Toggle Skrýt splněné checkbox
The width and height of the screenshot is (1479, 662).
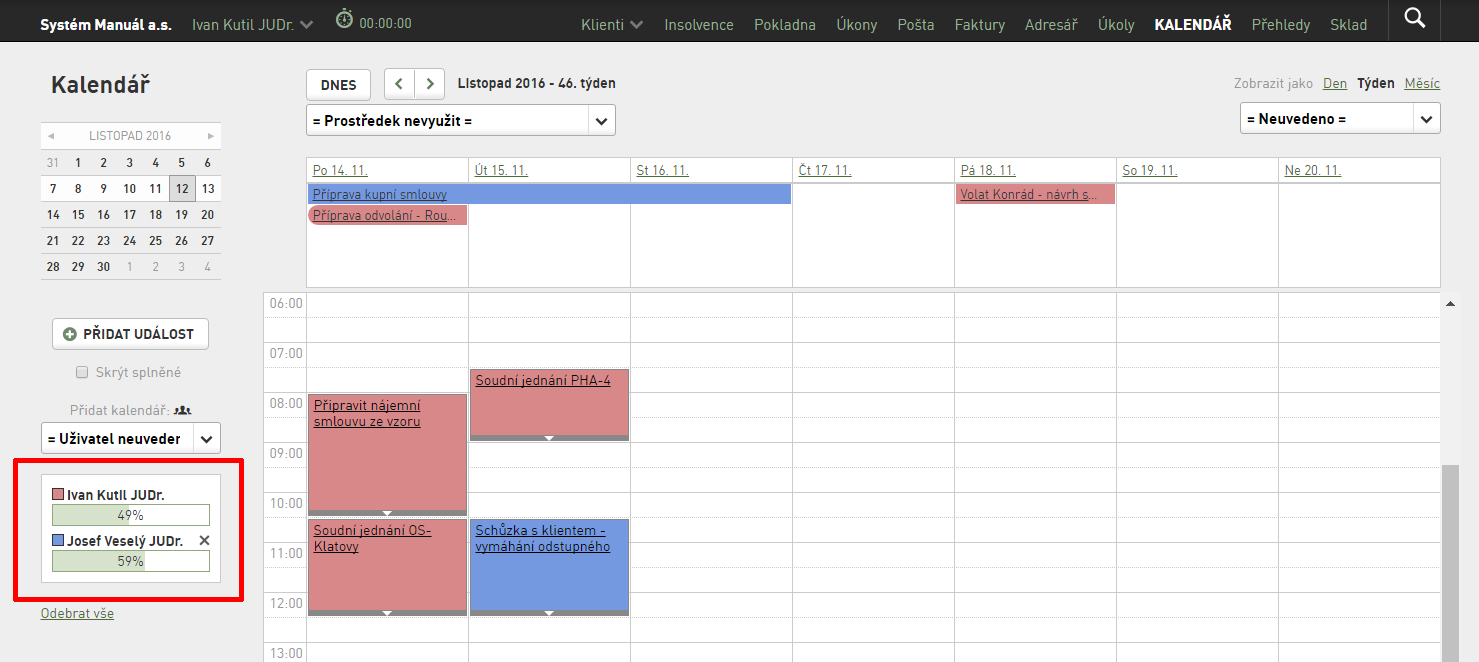click(82, 372)
